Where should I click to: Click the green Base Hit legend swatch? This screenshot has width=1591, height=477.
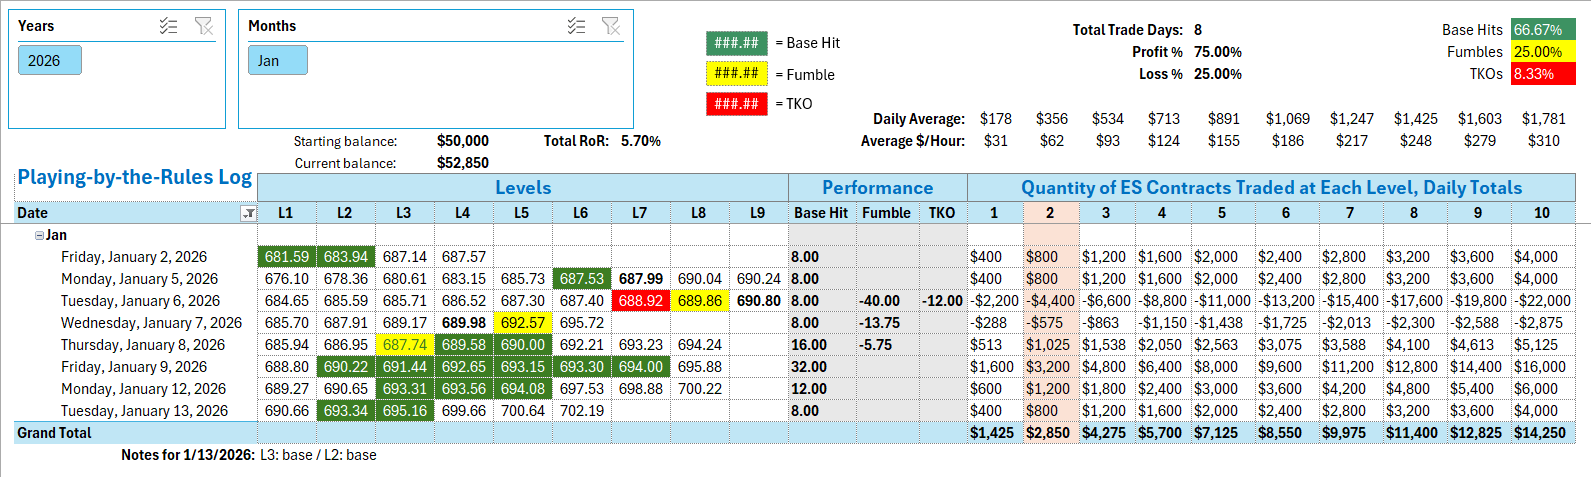click(x=736, y=43)
